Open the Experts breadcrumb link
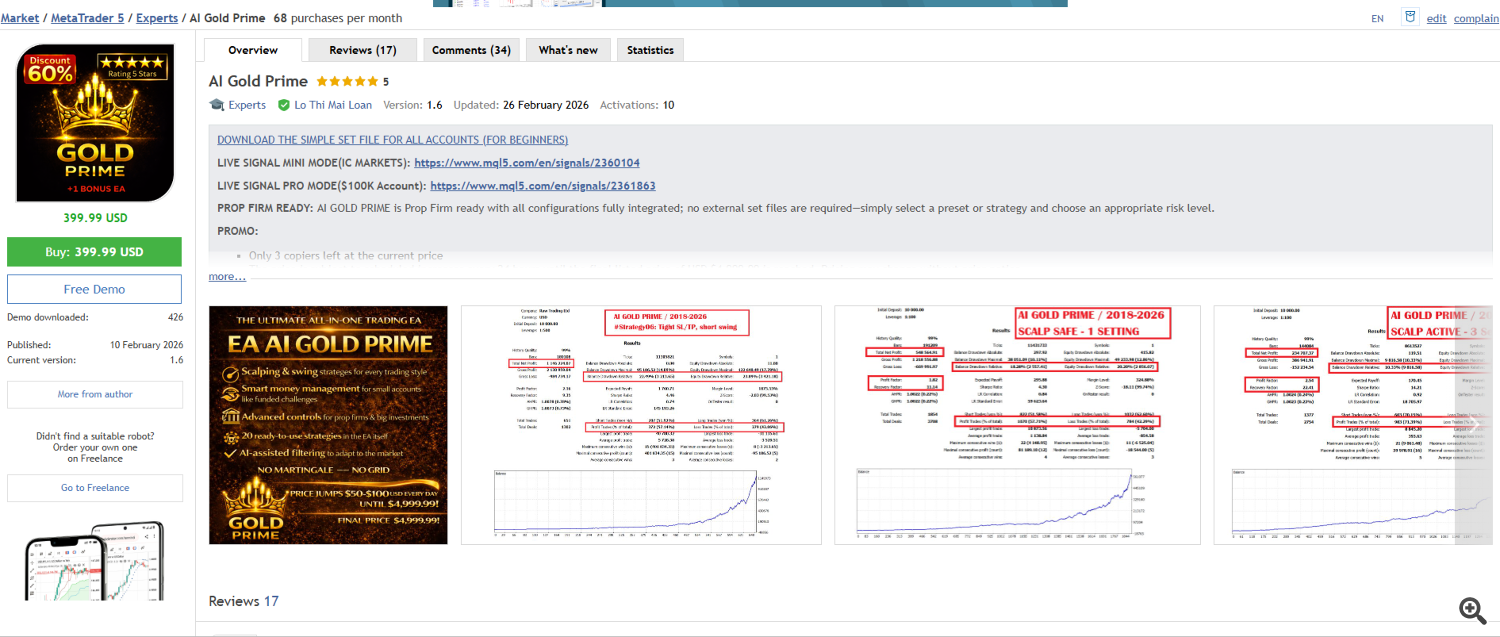 157,18
